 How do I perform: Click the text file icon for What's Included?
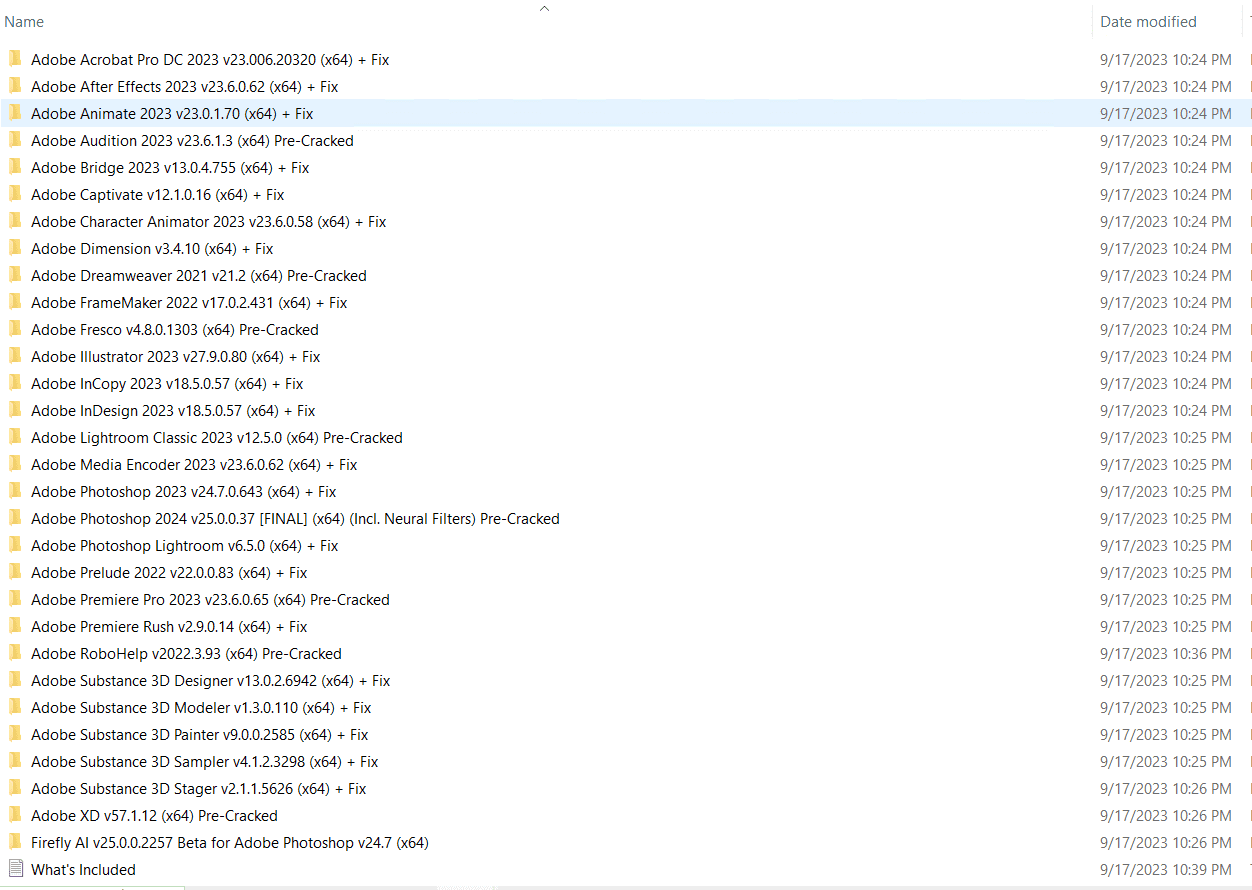(x=15, y=869)
